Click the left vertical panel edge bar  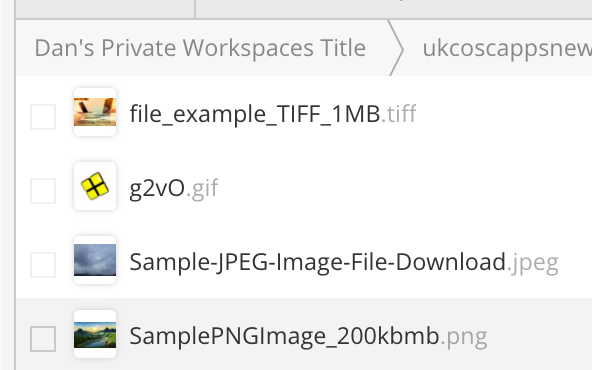coord(8,185)
